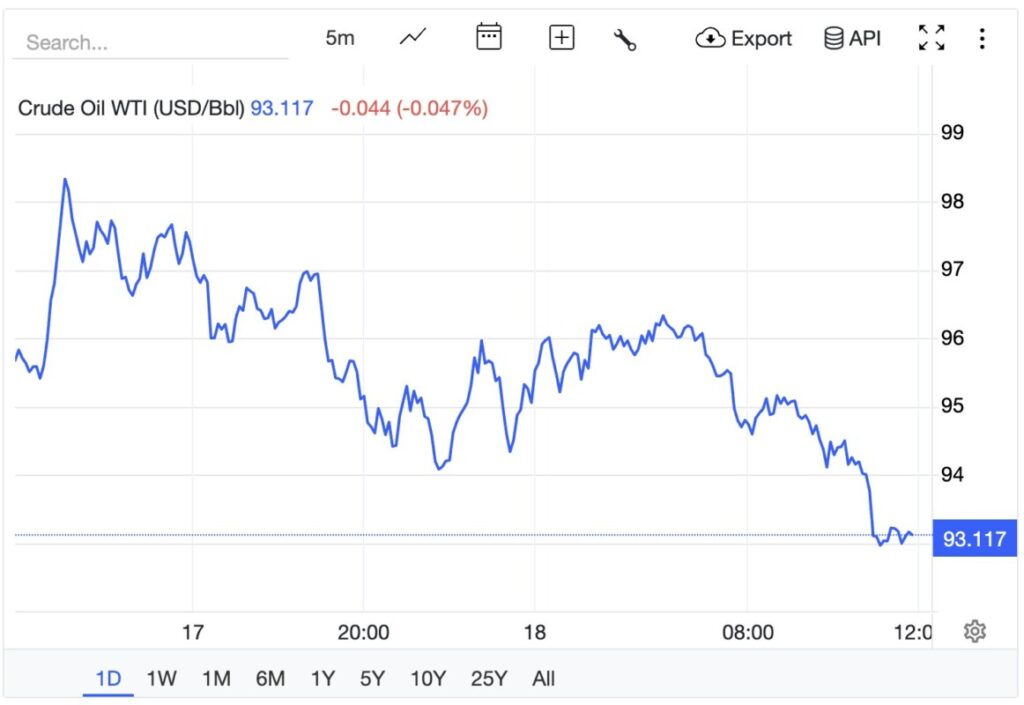The image size is (1024, 705).
Task: Switch to the 1Y view
Action: pos(322,678)
